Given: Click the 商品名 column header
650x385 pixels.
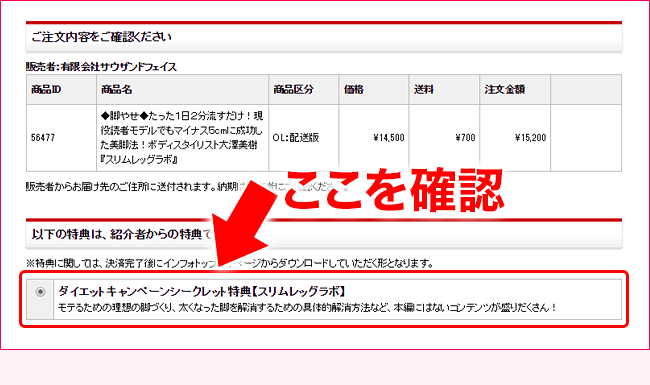Looking at the screenshot, I should pos(182,90).
